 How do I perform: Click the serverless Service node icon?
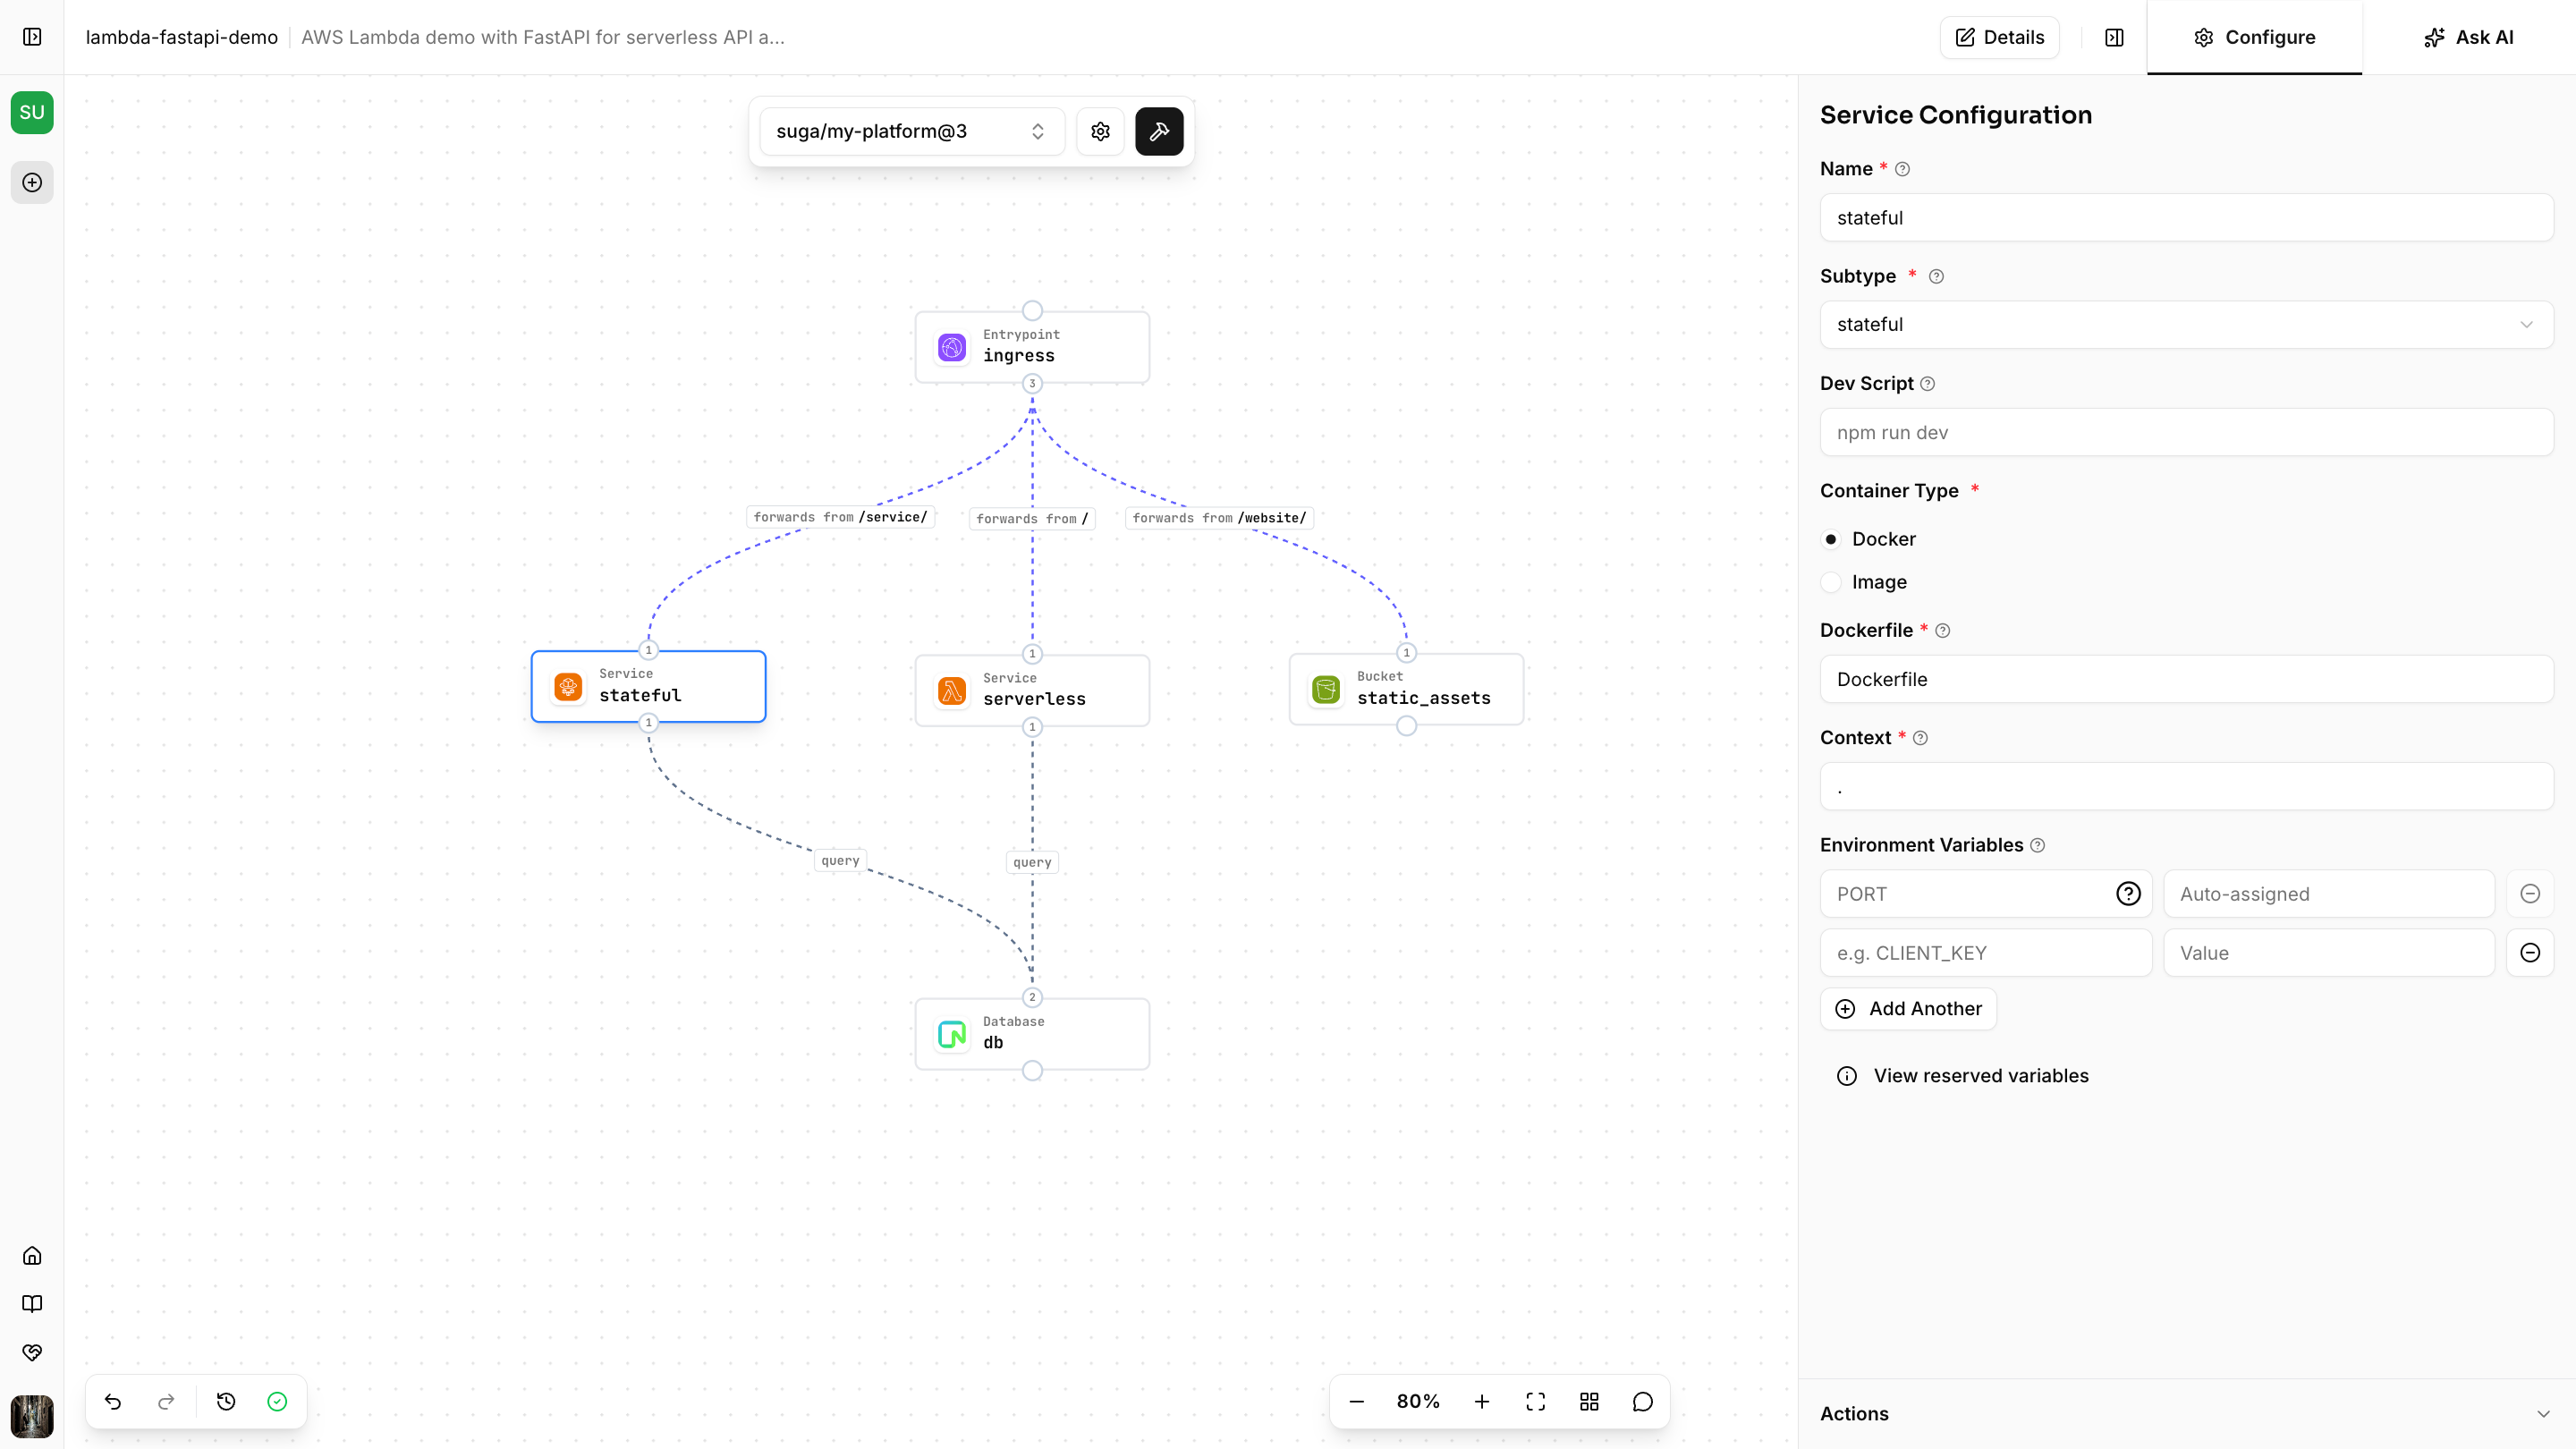(x=951, y=689)
